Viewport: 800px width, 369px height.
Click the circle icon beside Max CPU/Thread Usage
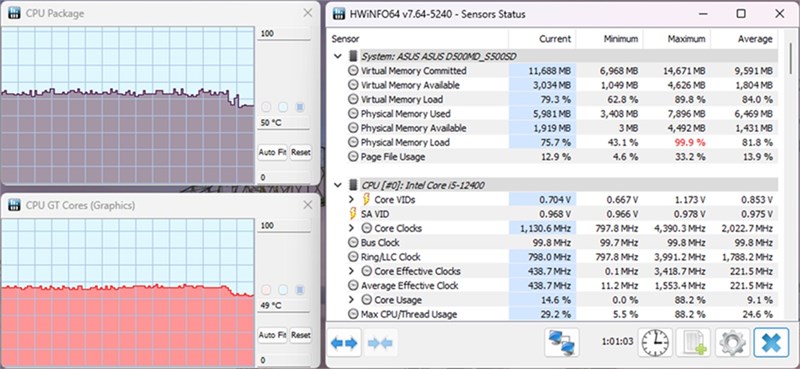(x=353, y=314)
